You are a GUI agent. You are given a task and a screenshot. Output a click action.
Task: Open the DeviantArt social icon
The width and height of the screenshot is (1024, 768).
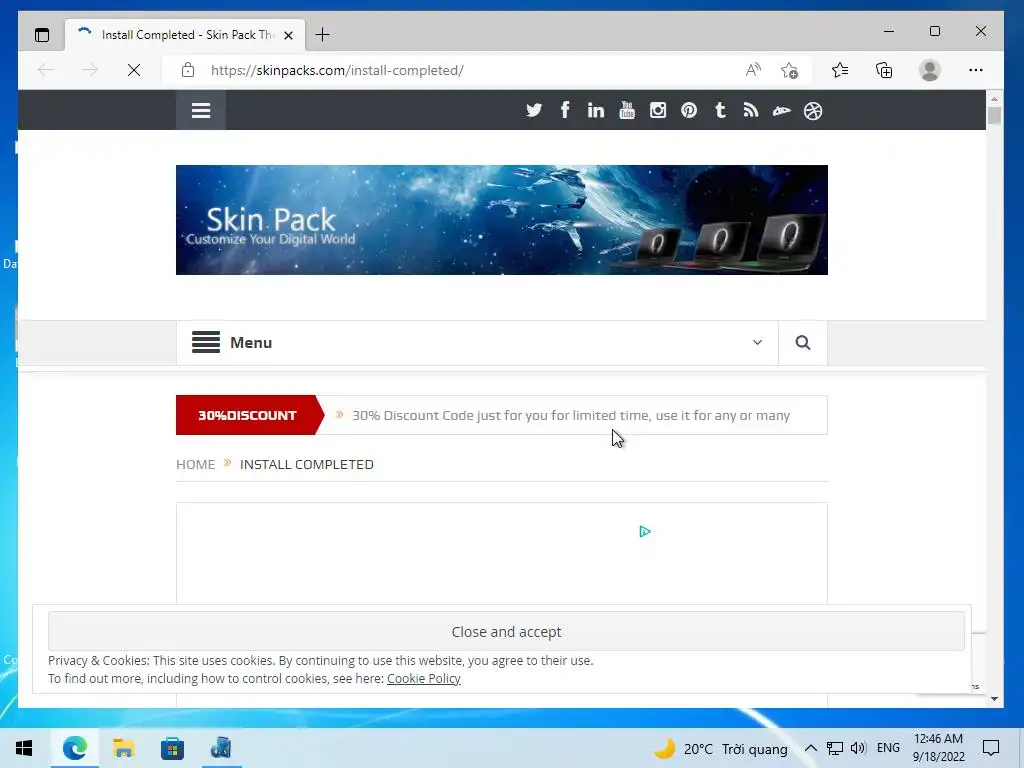pyautogui.click(x=782, y=111)
